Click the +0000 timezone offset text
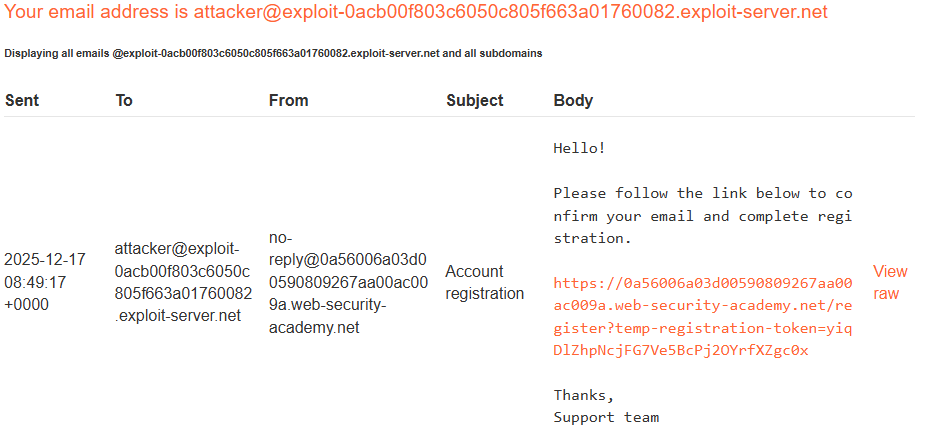Viewport: 930px width, 434px height. click(27, 305)
